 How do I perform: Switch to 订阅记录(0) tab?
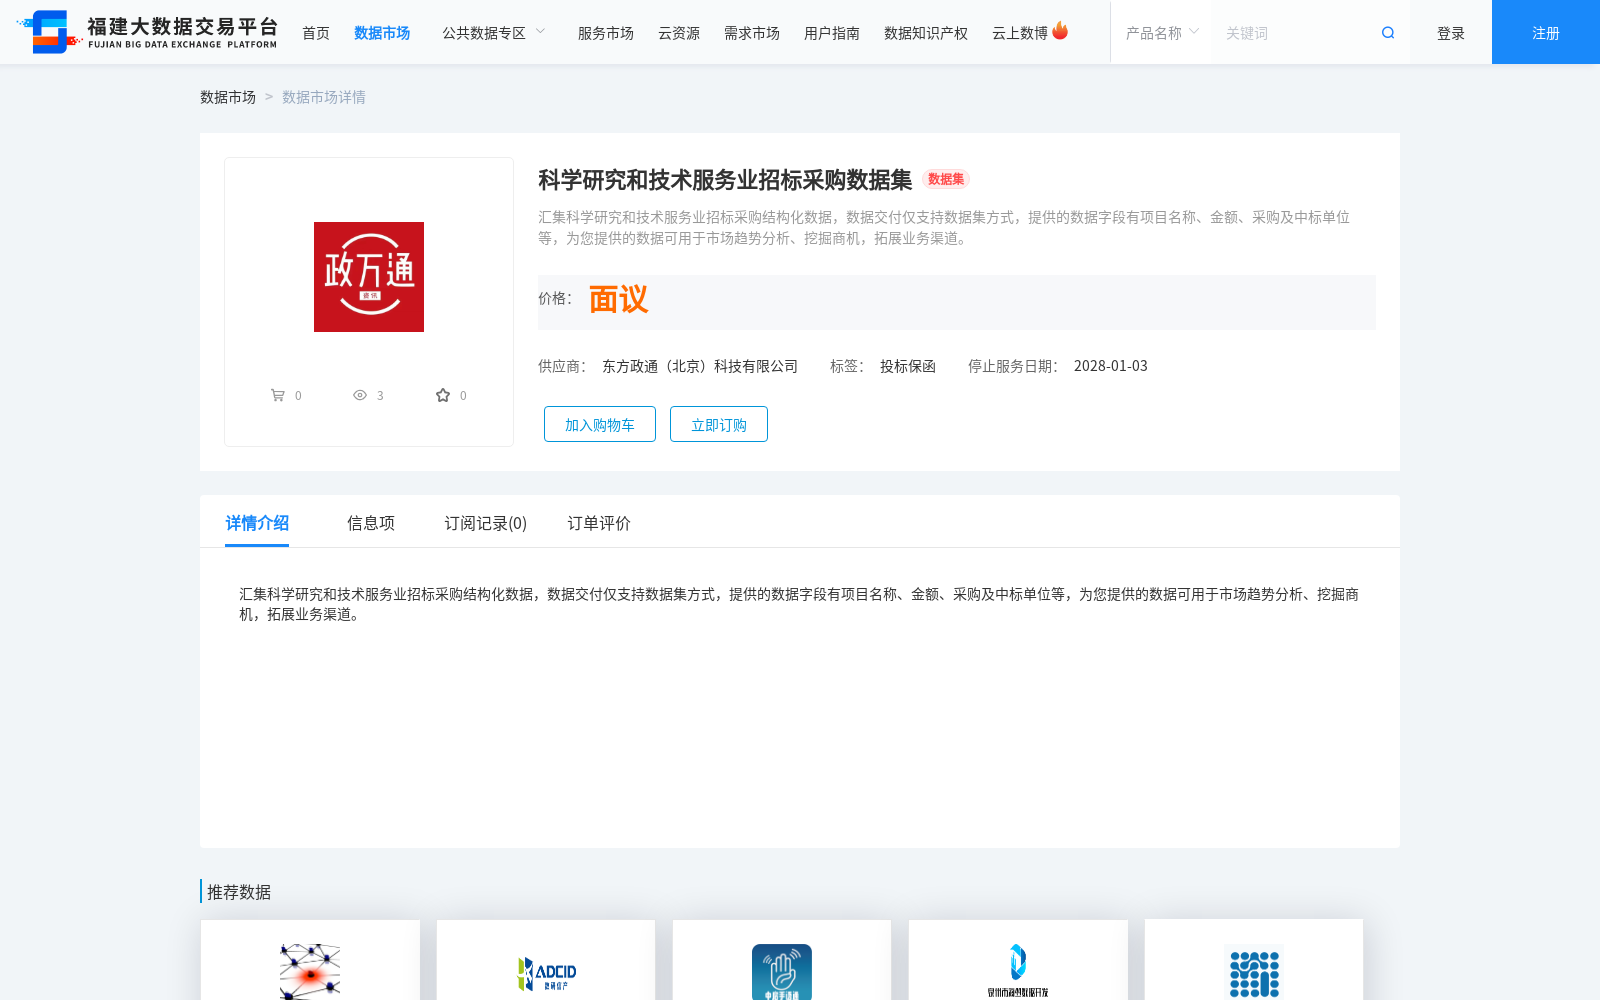[x=486, y=523]
